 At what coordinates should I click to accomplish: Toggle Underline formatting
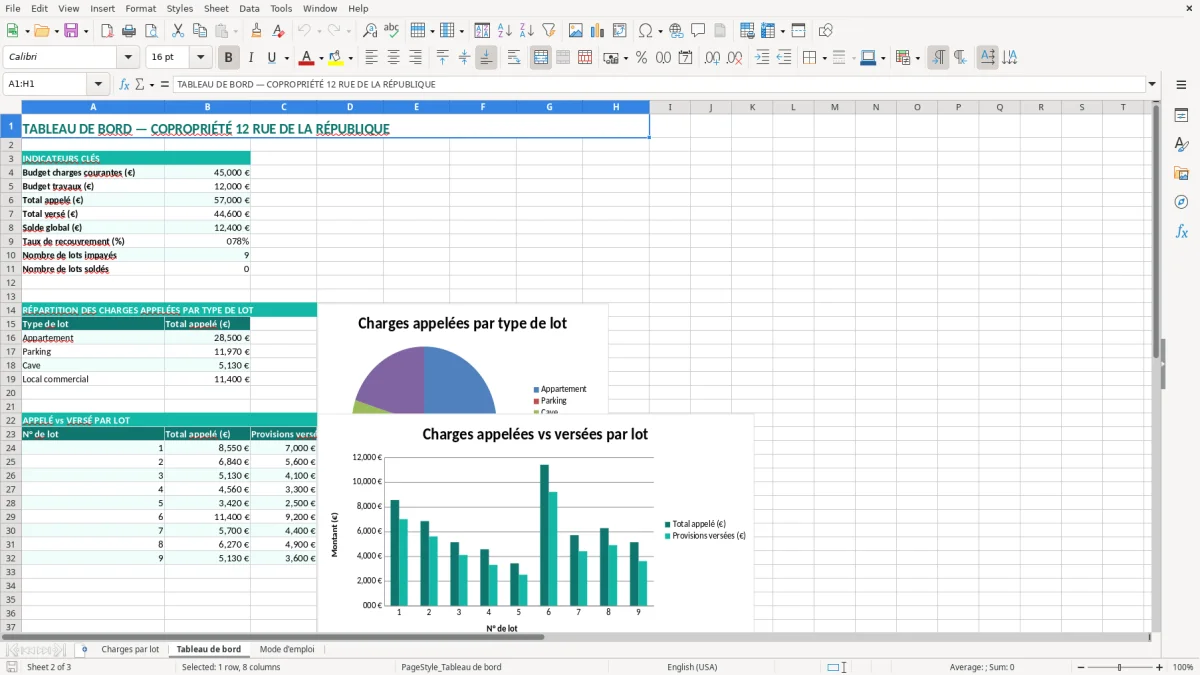(273, 58)
